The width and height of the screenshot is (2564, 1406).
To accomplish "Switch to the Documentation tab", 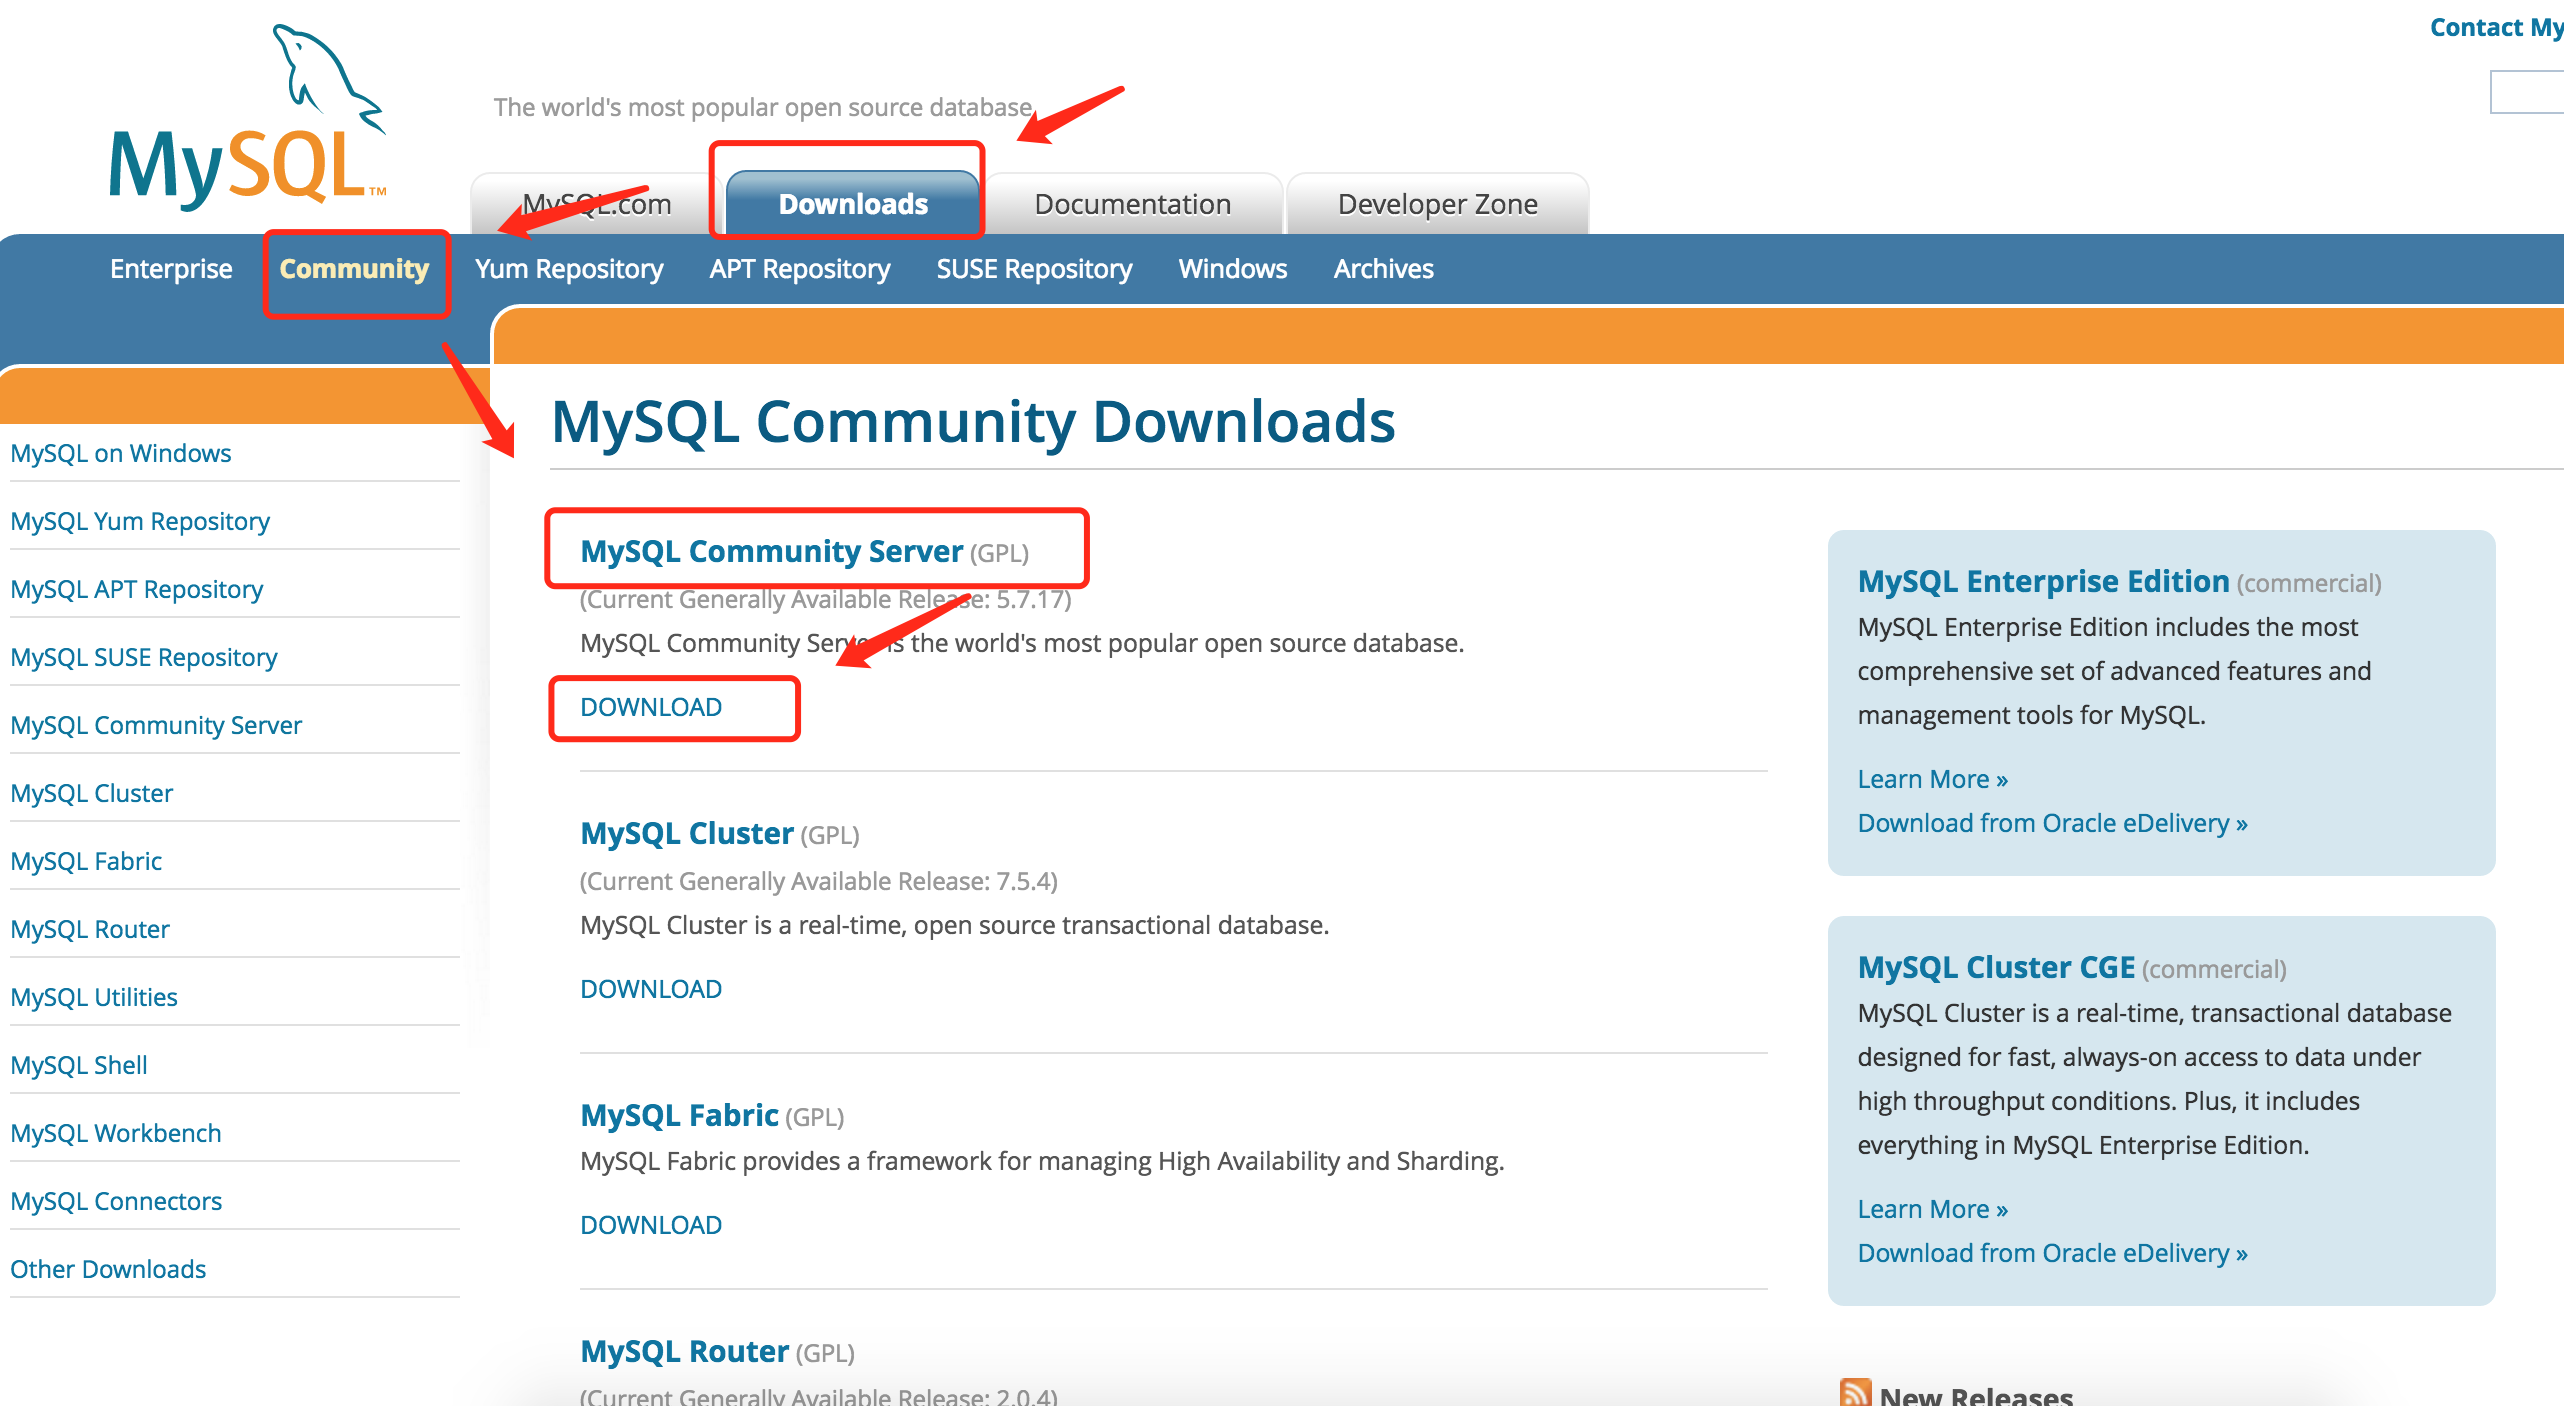I will pyautogui.click(x=1132, y=204).
